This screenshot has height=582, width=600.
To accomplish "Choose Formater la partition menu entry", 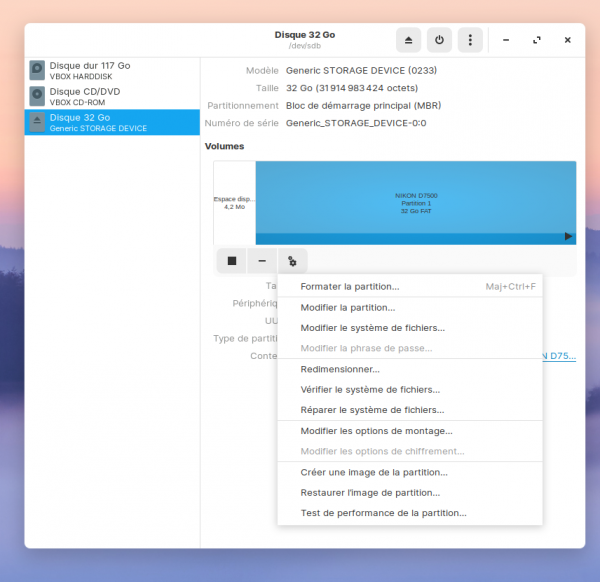I will (x=349, y=287).
